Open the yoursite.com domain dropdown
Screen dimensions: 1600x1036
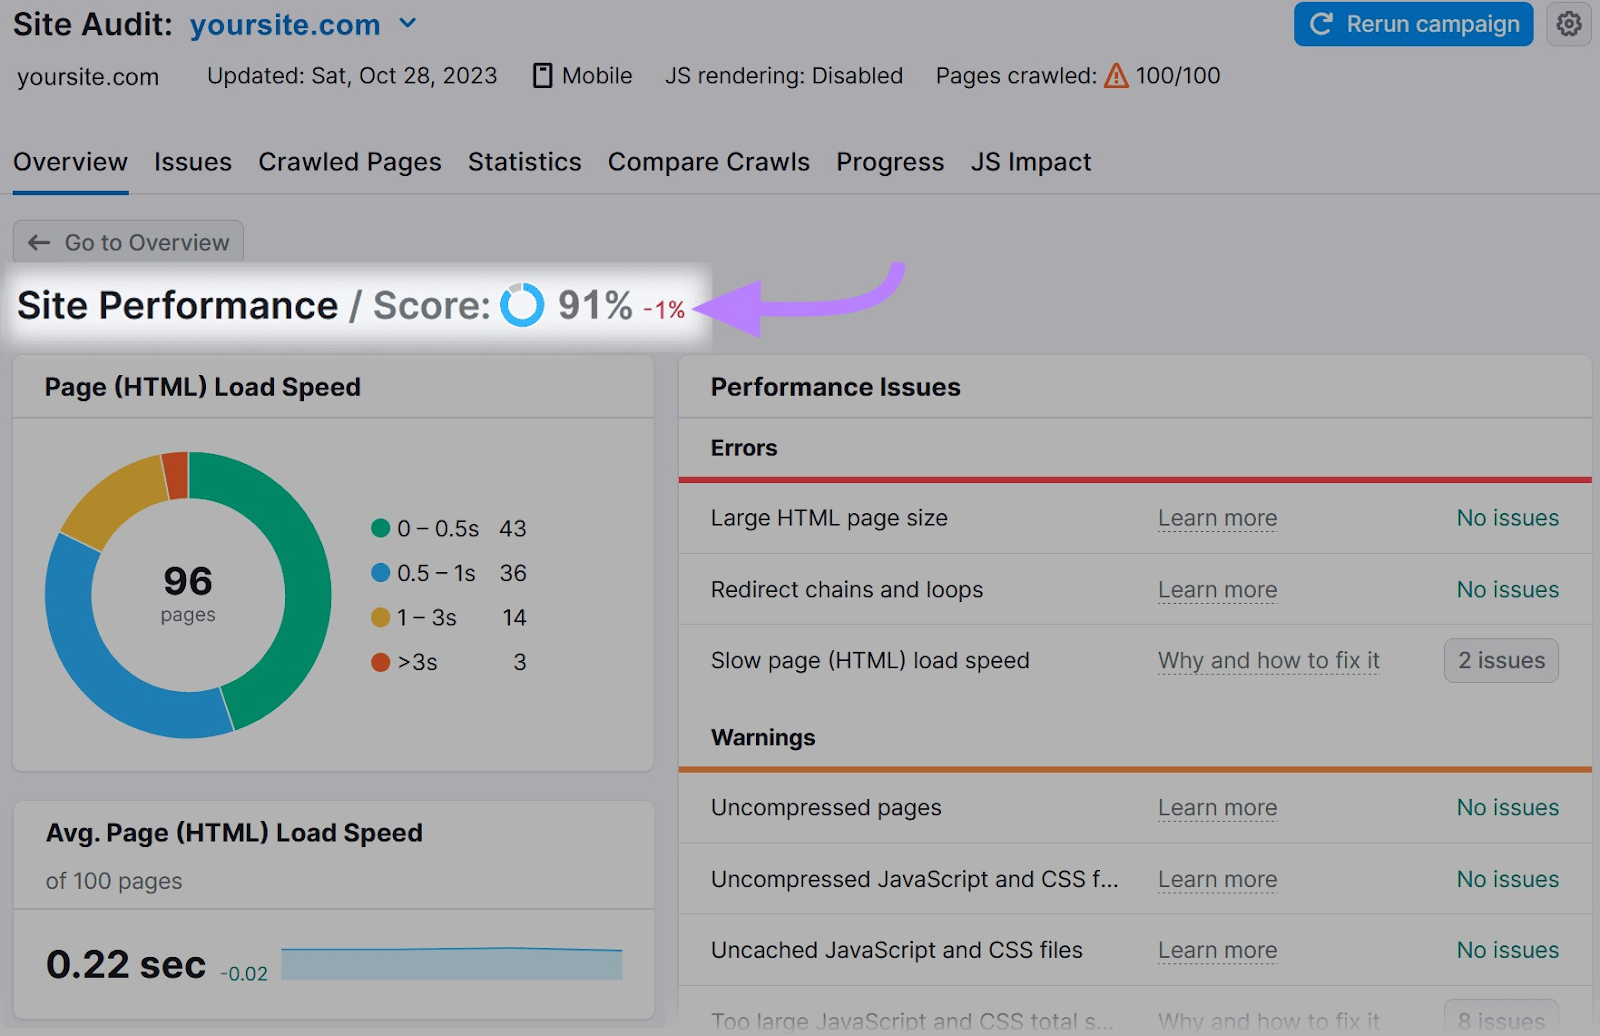406,23
